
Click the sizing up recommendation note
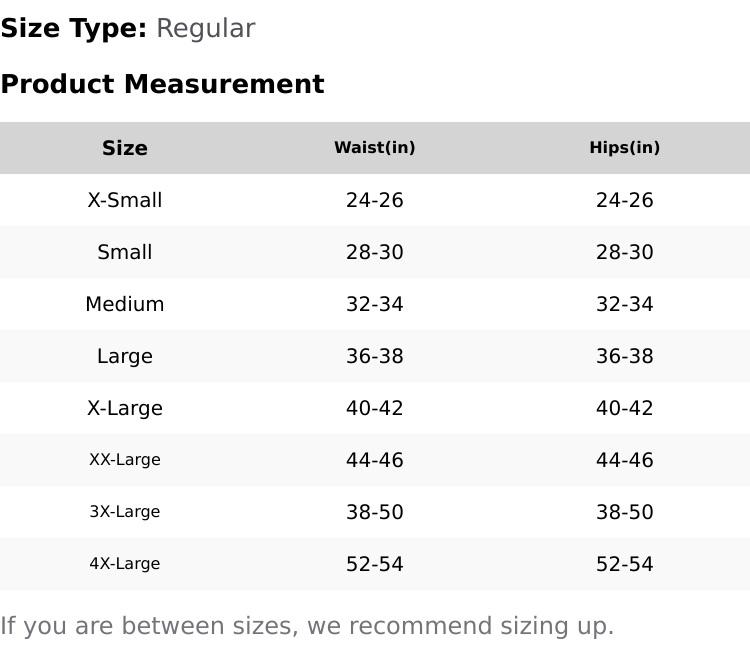(307, 626)
